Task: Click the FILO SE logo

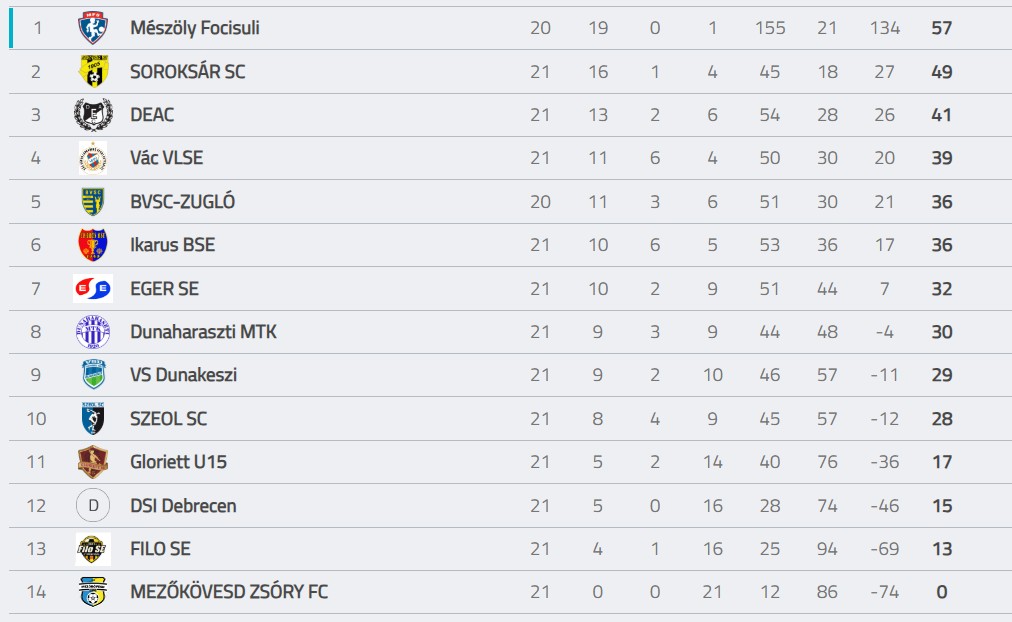Action: 93,548
